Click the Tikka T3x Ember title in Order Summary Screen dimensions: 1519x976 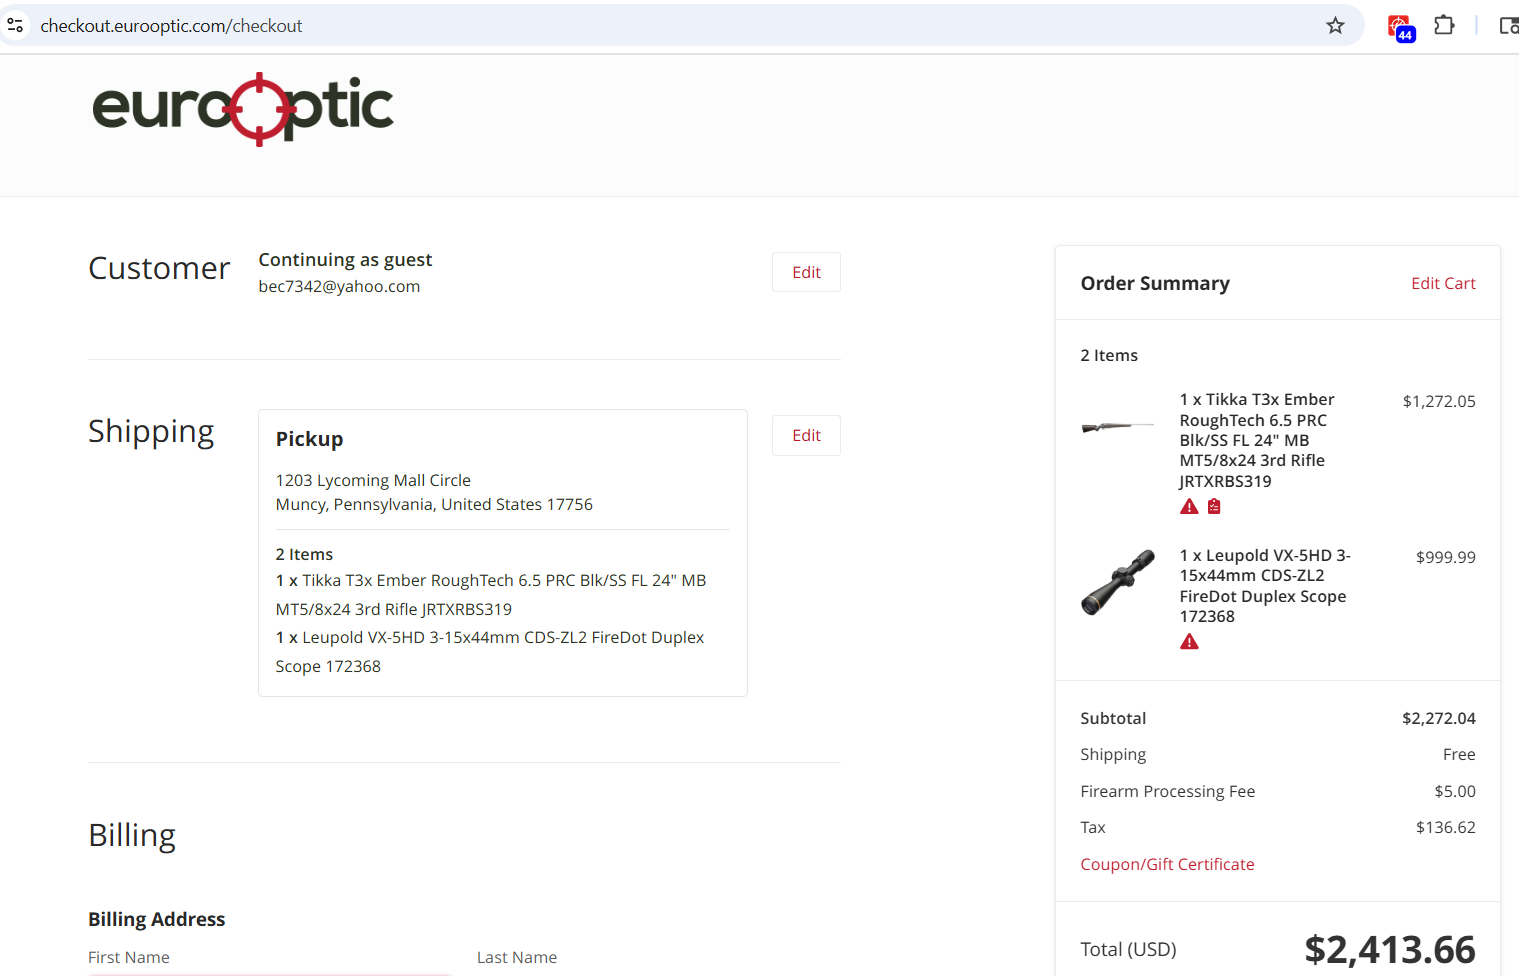(1256, 440)
